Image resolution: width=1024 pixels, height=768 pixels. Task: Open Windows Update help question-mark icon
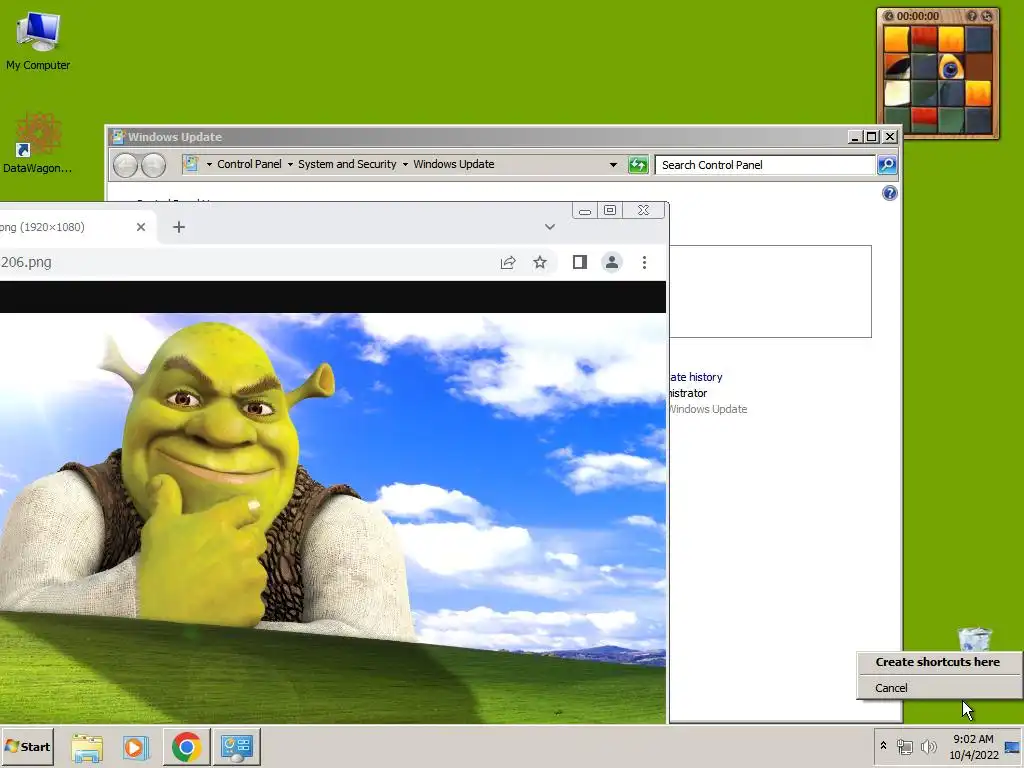click(x=889, y=193)
